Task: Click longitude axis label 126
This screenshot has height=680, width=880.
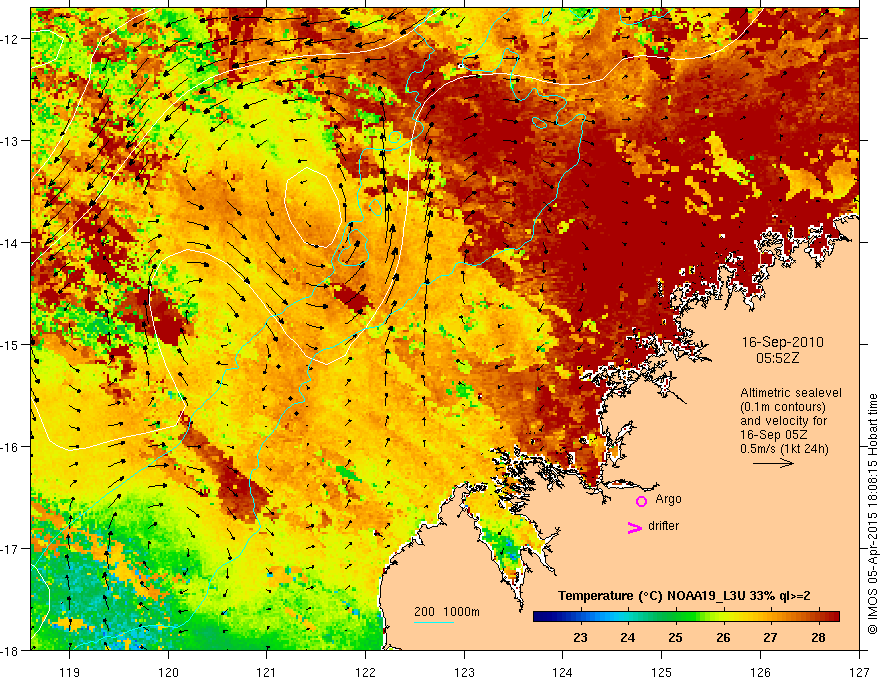Action: tap(760, 672)
